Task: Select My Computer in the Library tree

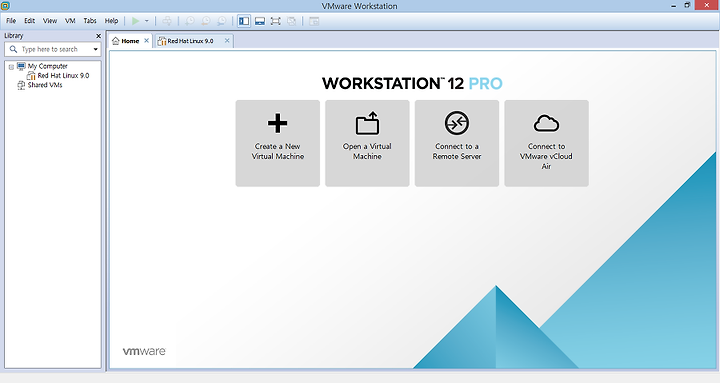Action: [47, 66]
